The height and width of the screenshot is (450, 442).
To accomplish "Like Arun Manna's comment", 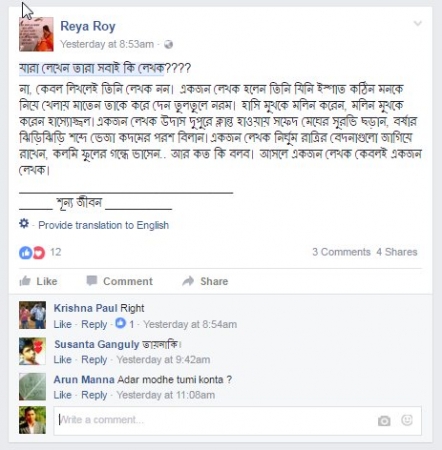I will 63,395.
